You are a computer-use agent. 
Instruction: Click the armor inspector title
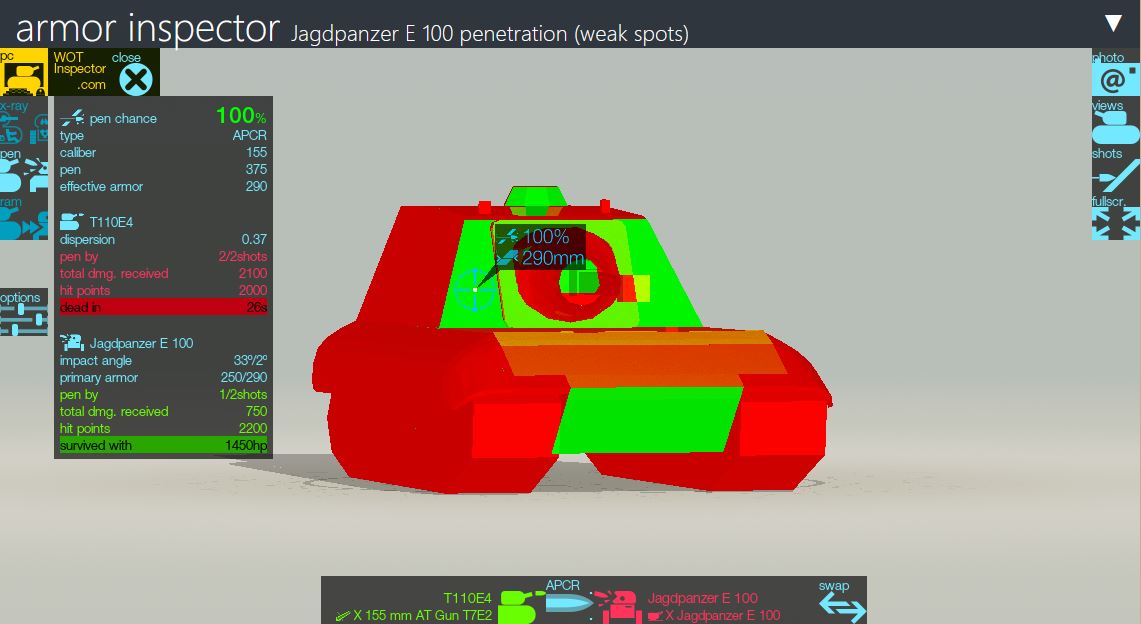pyautogui.click(x=148, y=28)
